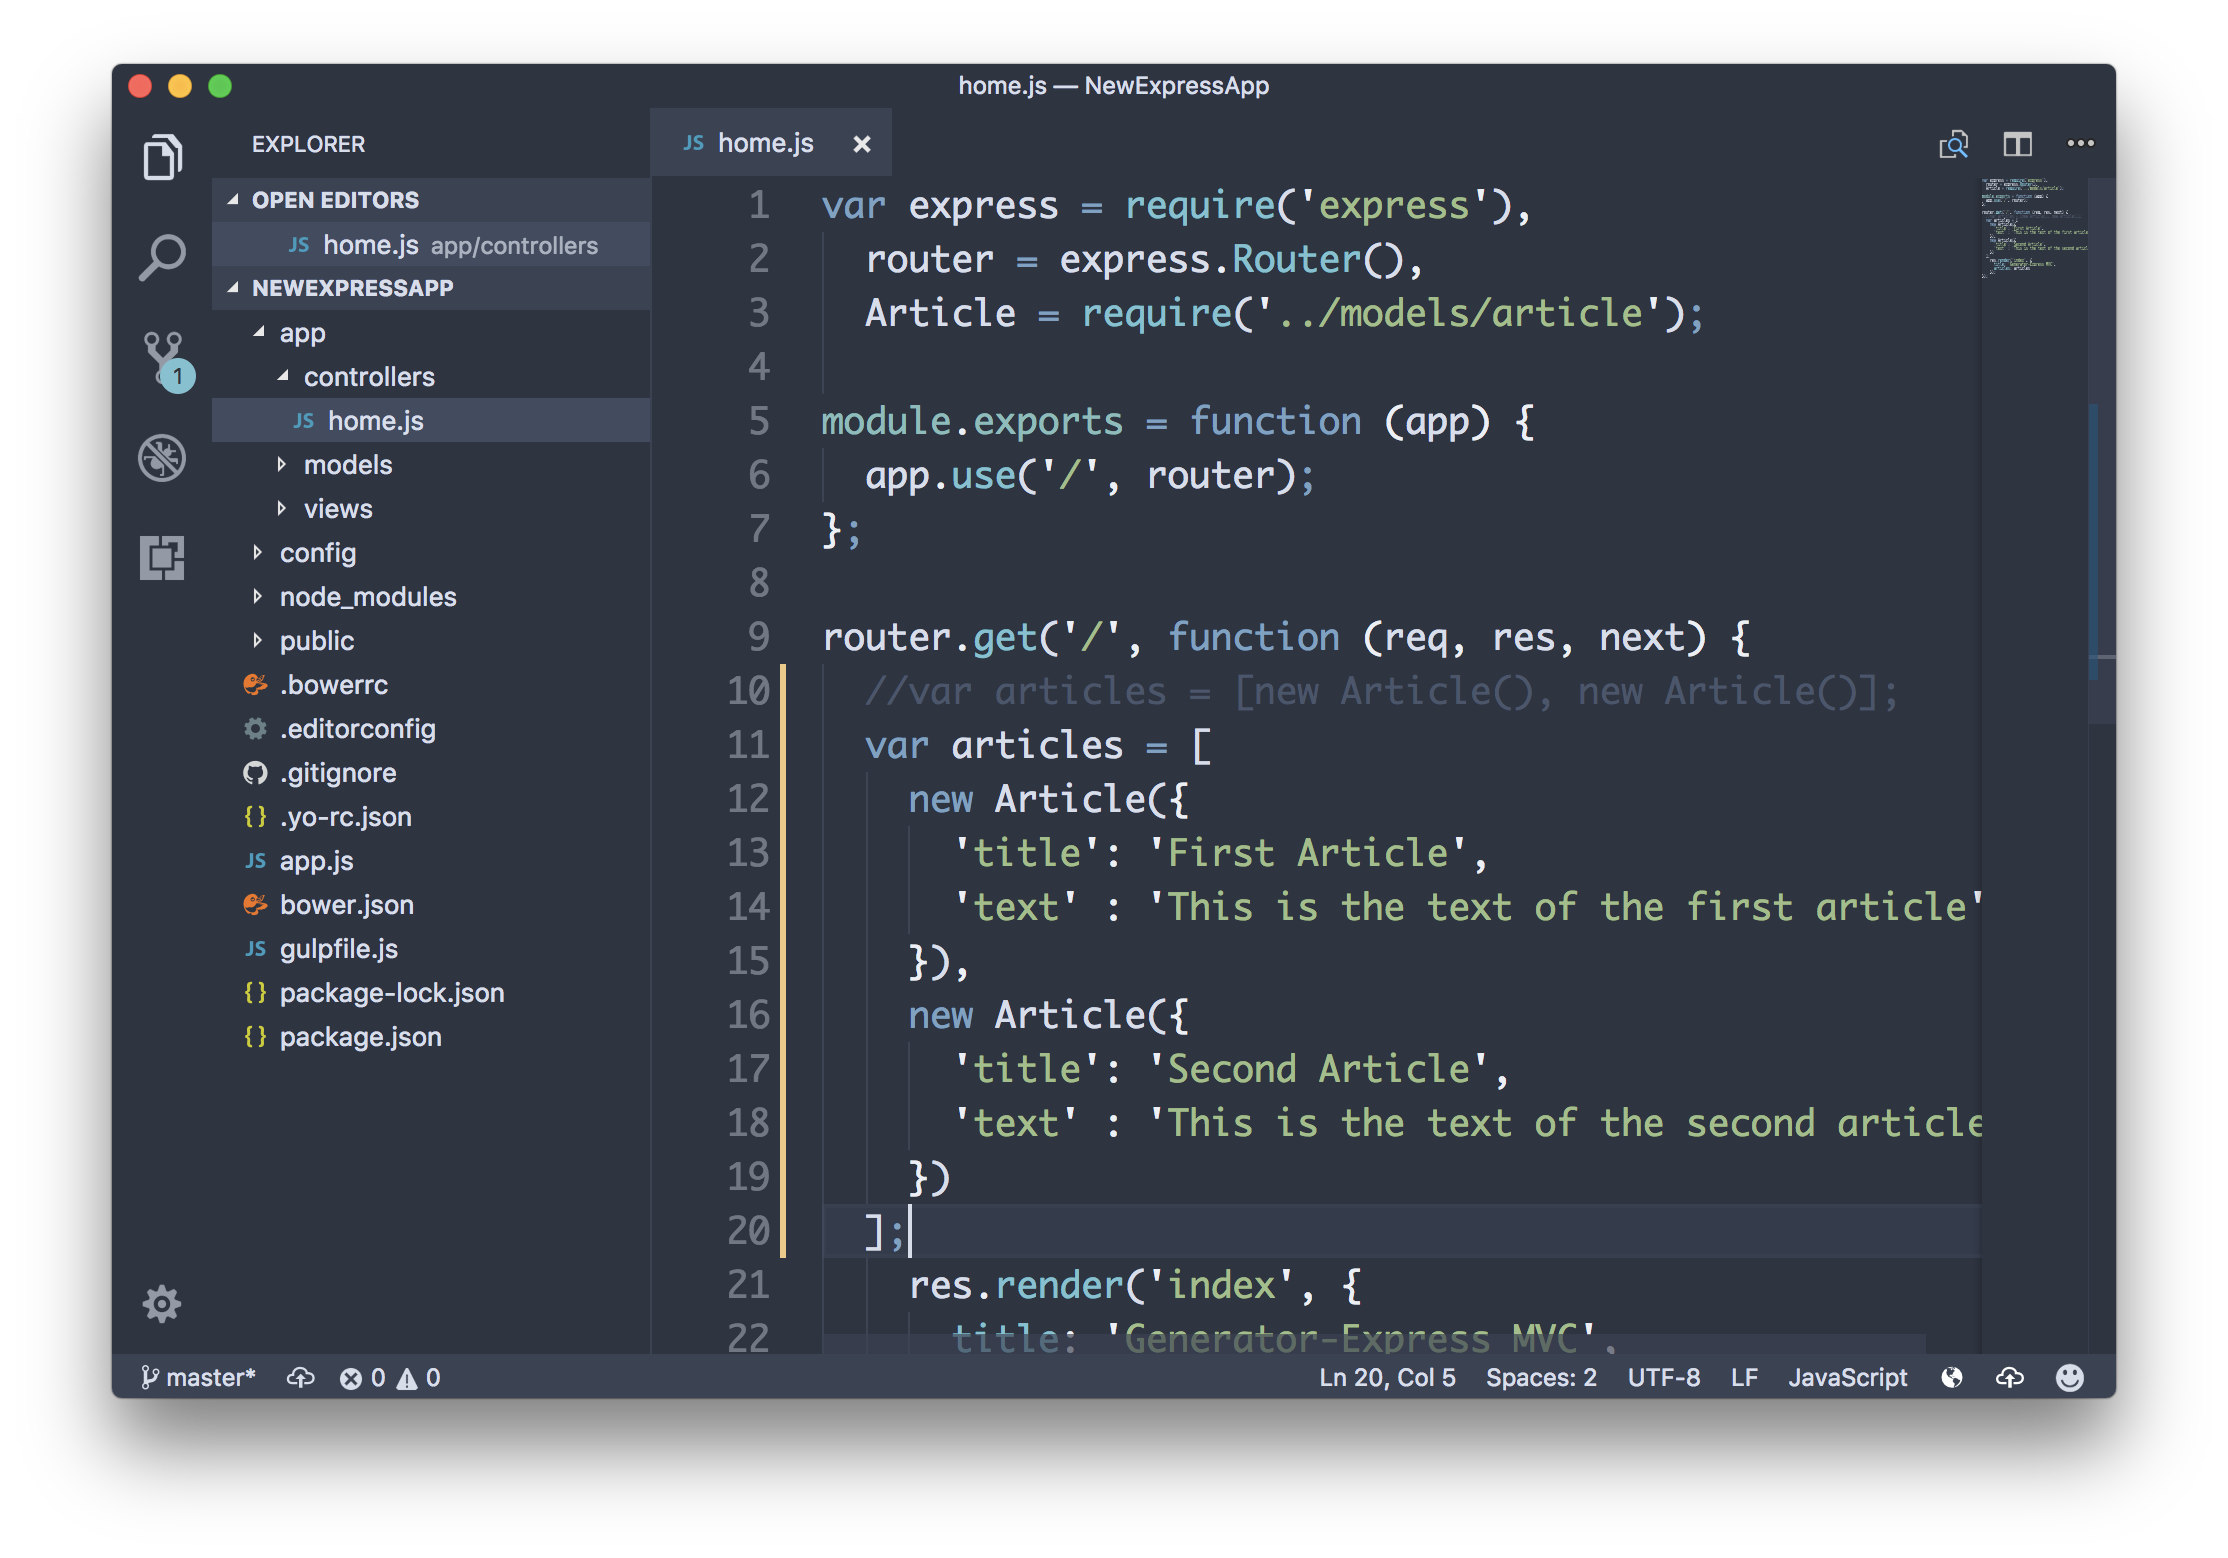Click the feedback smiley icon

[x=2069, y=1377]
